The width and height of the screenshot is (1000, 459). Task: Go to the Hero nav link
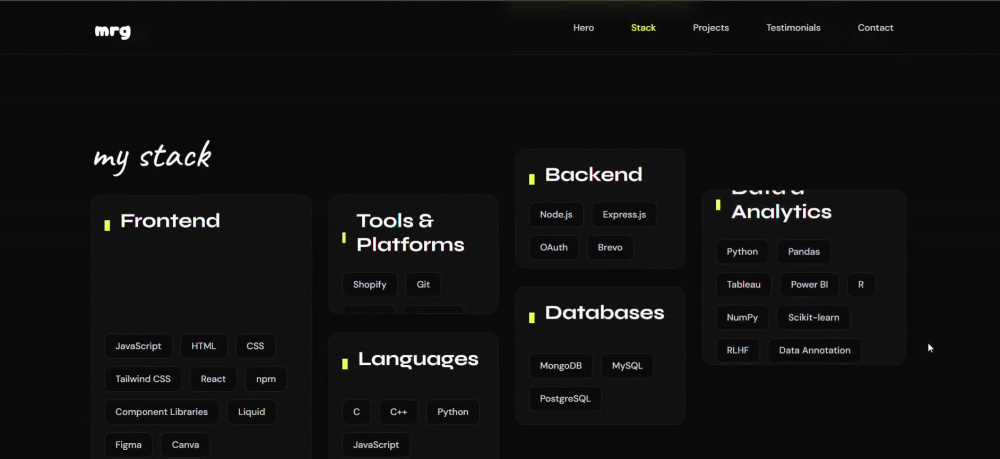click(x=584, y=27)
